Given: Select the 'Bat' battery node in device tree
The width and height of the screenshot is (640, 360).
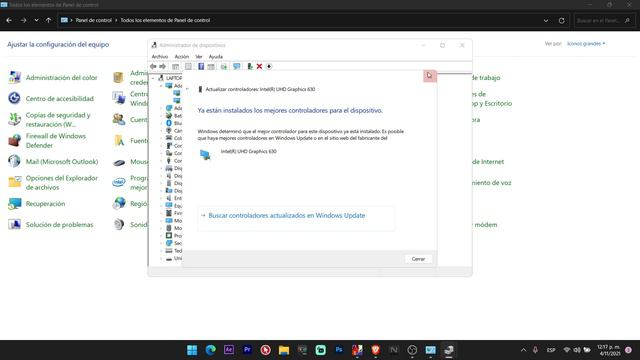Looking at the screenshot, I should [x=173, y=116].
